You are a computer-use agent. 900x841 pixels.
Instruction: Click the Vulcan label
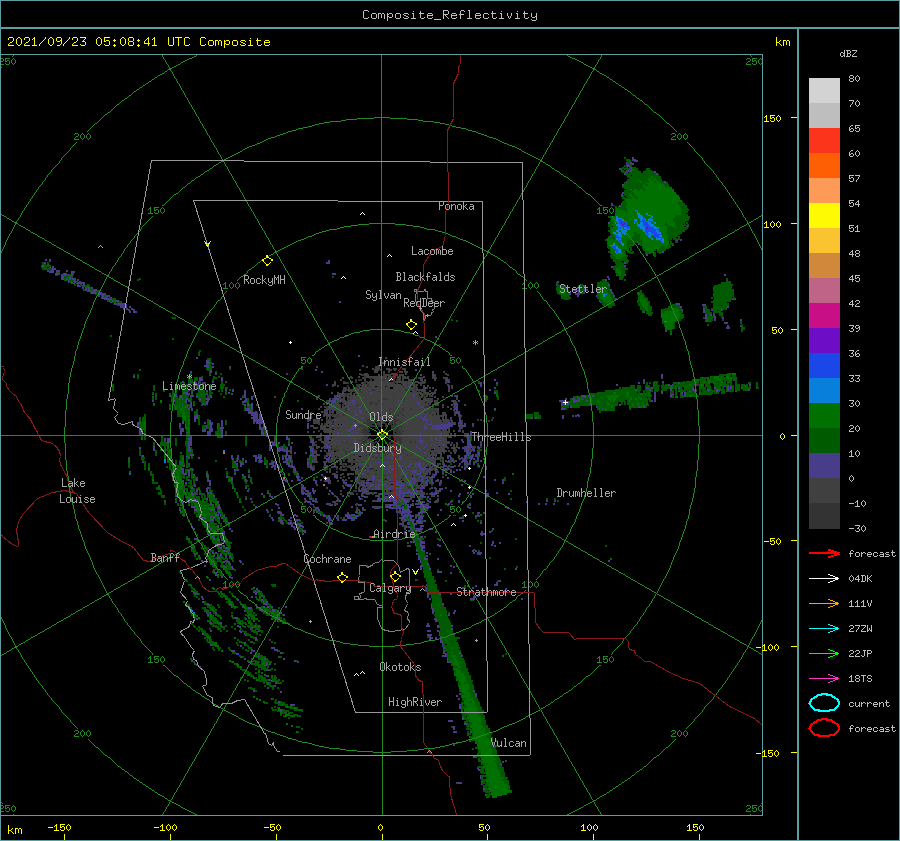click(509, 743)
